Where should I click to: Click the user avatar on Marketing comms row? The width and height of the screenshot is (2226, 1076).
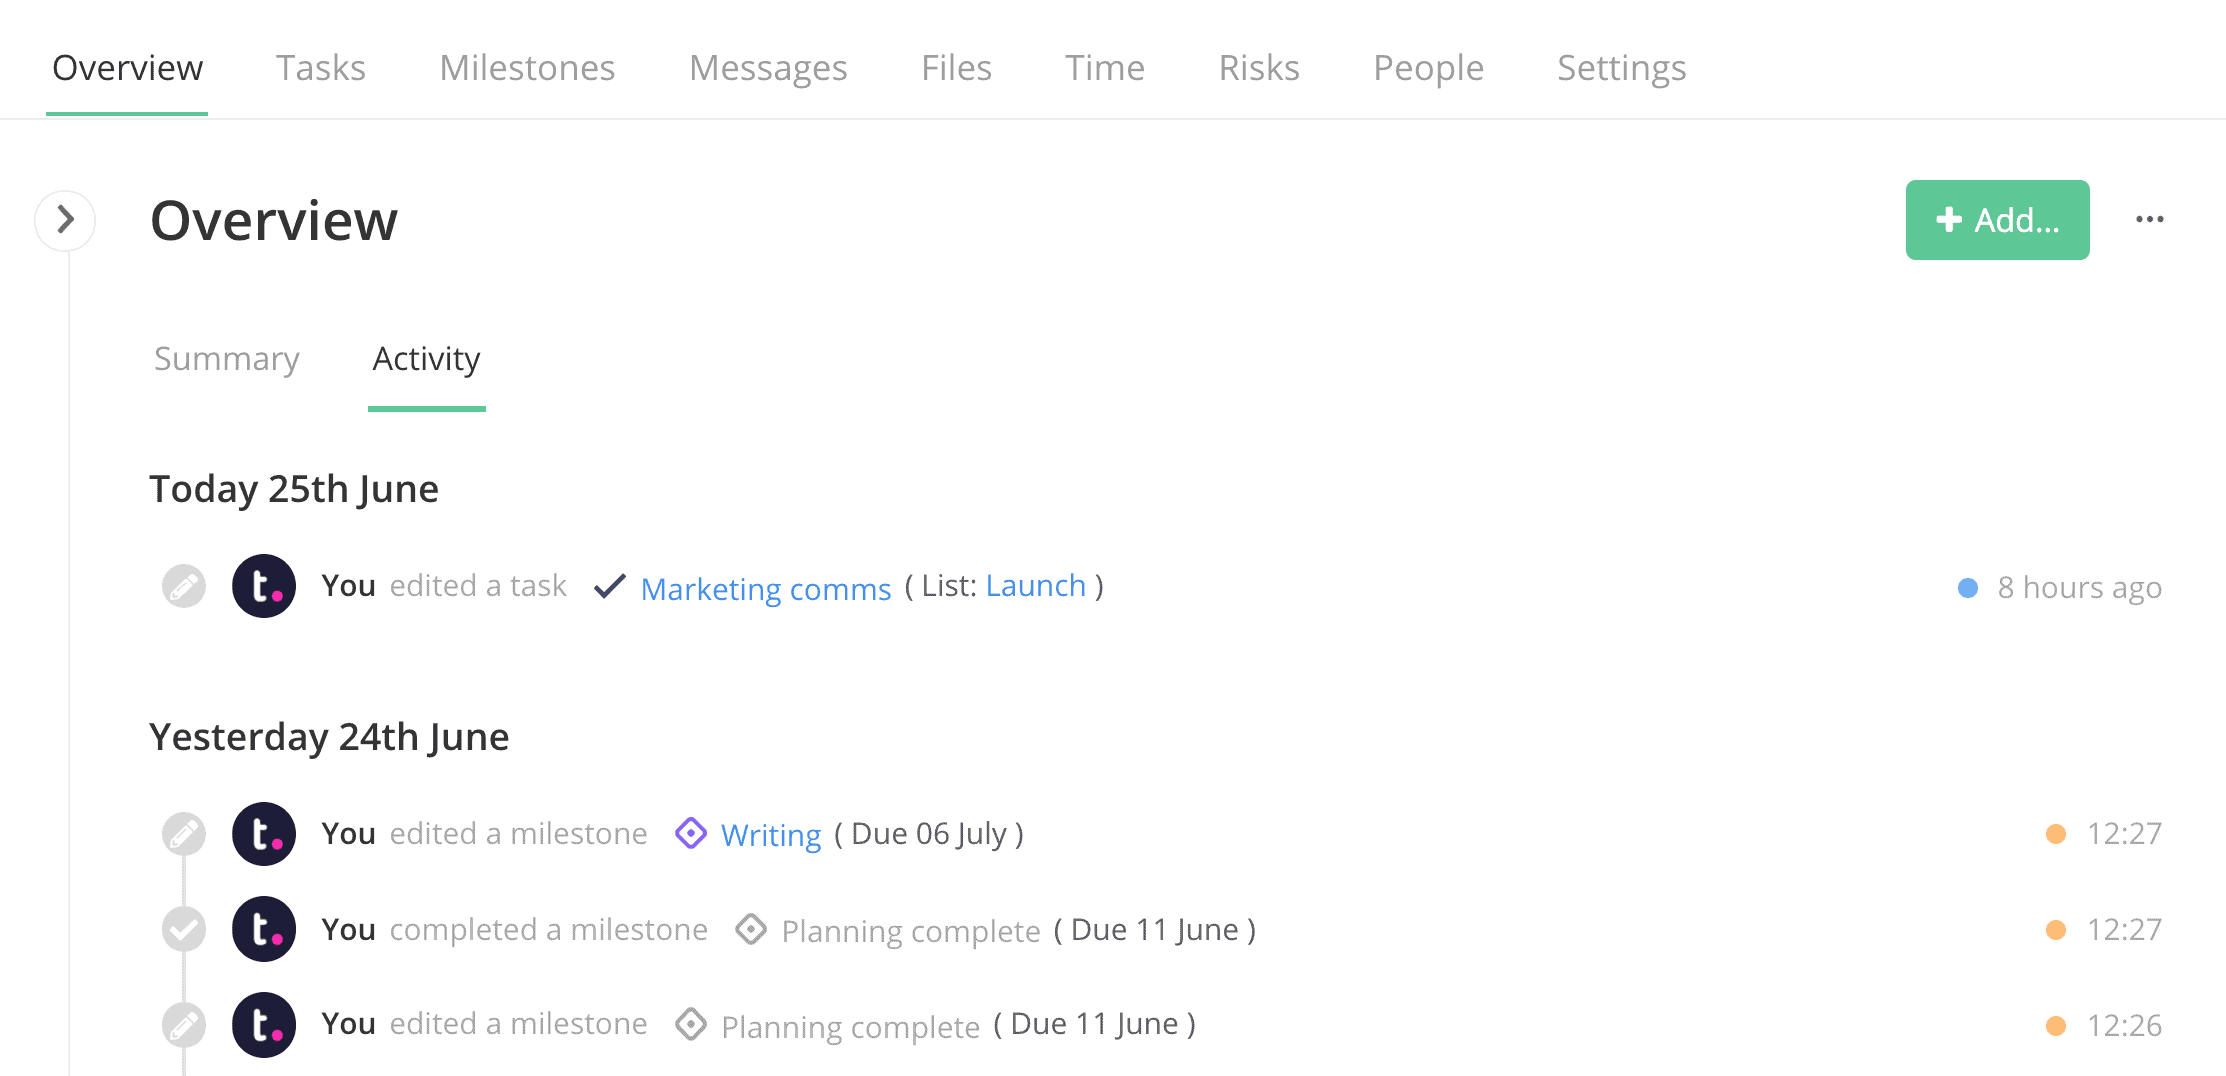pyautogui.click(x=264, y=586)
